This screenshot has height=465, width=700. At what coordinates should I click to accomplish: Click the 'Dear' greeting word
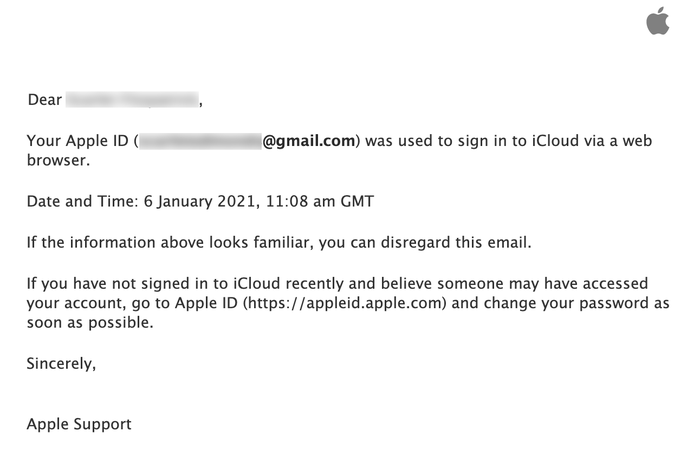(x=45, y=100)
